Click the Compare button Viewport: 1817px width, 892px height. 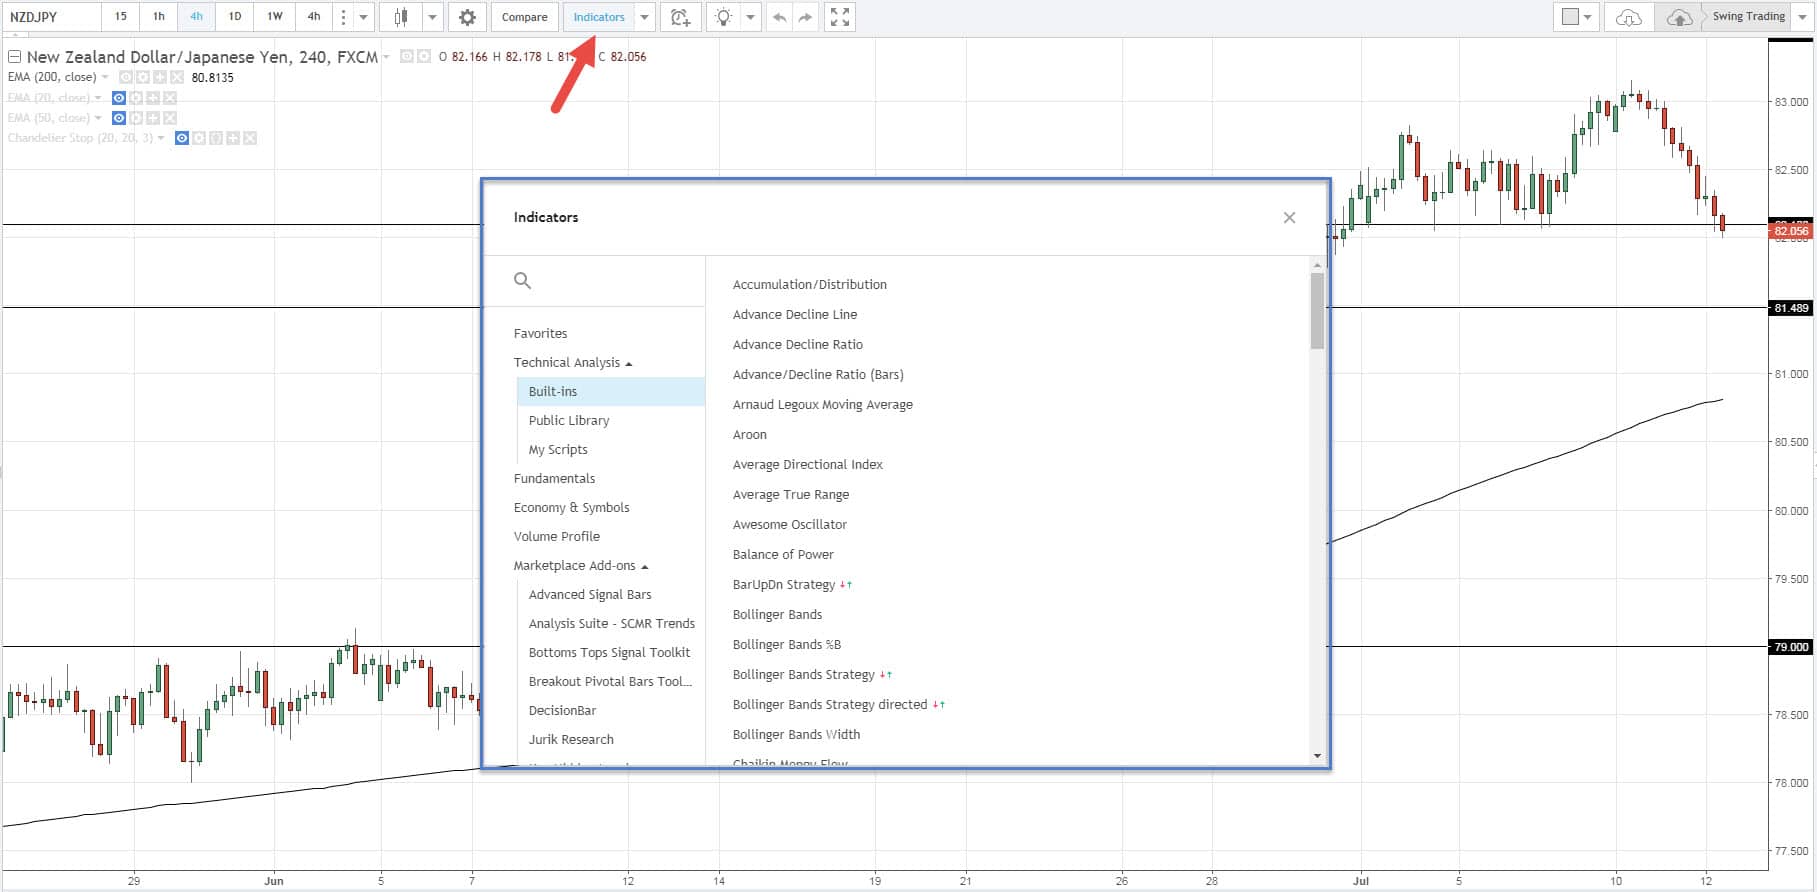pyautogui.click(x=524, y=17)
